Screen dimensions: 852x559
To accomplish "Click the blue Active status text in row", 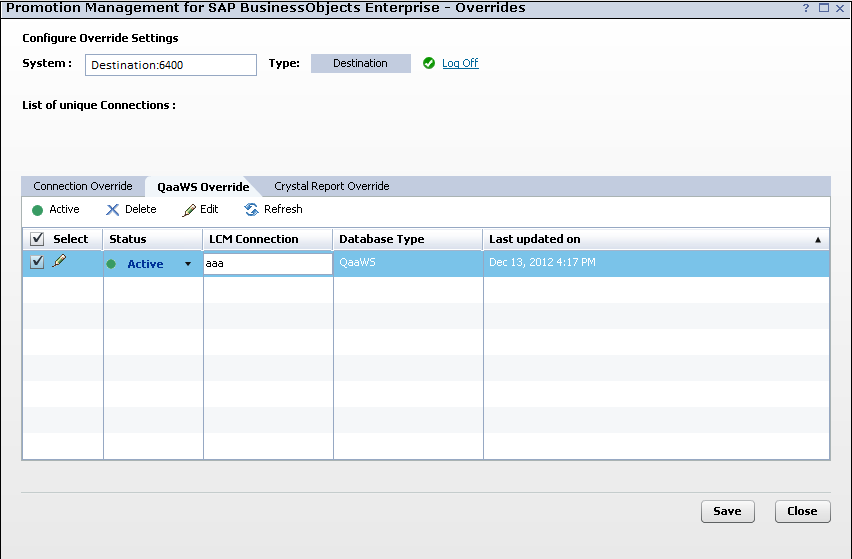I will pyautogui.click(x=145, y=264).
